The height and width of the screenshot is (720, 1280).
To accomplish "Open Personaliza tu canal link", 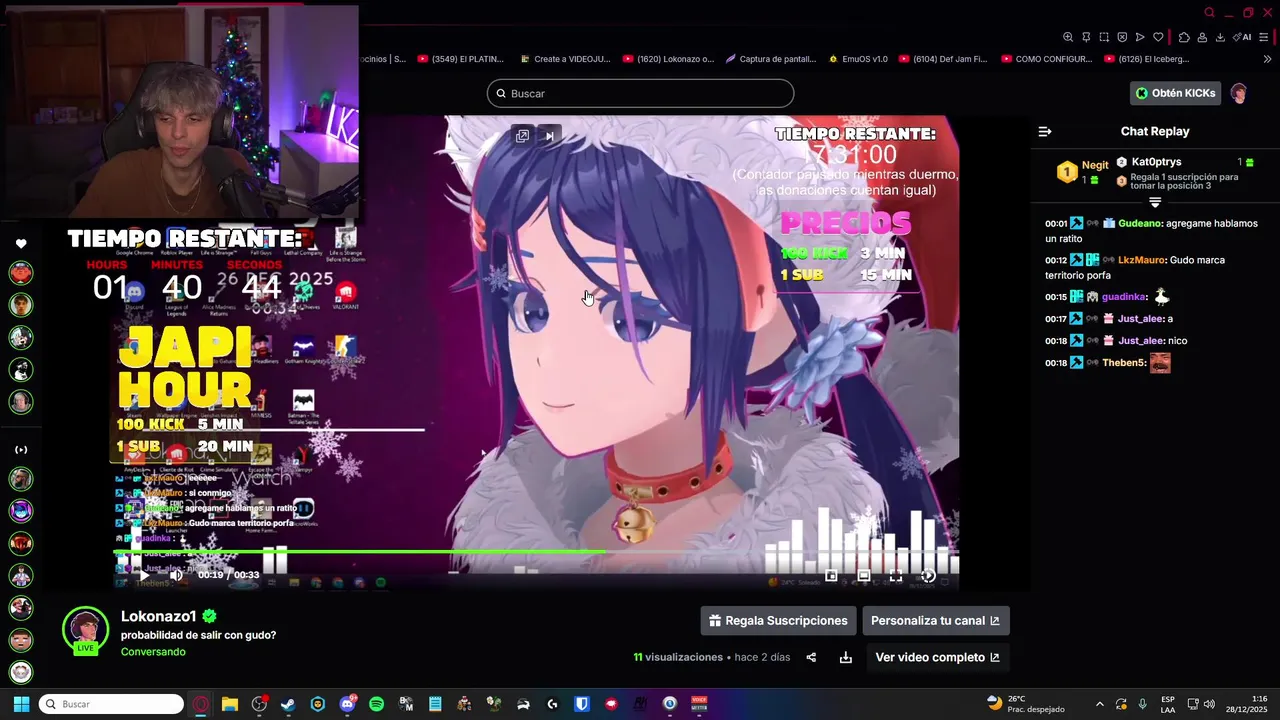I will 936,621.
